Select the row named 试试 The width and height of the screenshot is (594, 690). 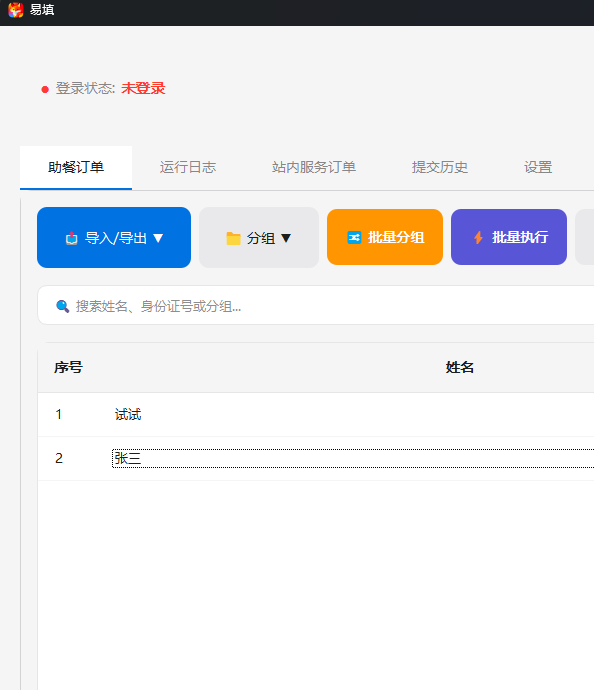(x=316, y=415)
